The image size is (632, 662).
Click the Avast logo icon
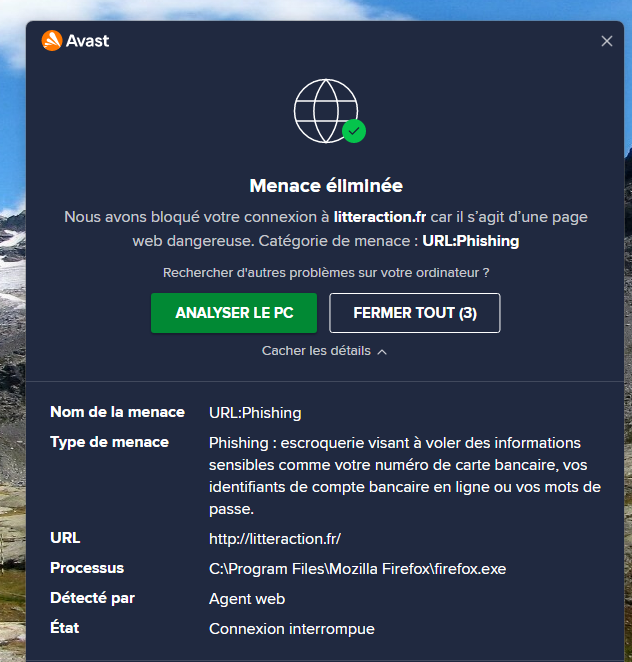tap(52, 41)
